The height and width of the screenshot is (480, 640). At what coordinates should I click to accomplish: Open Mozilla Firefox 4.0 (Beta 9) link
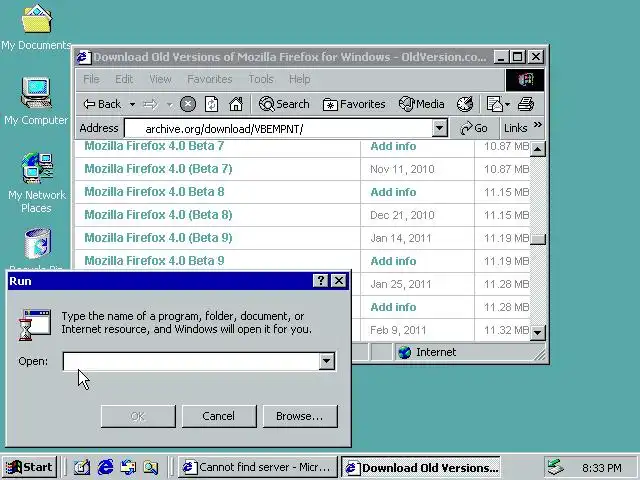pyautogui.click(x=158, y=238)
